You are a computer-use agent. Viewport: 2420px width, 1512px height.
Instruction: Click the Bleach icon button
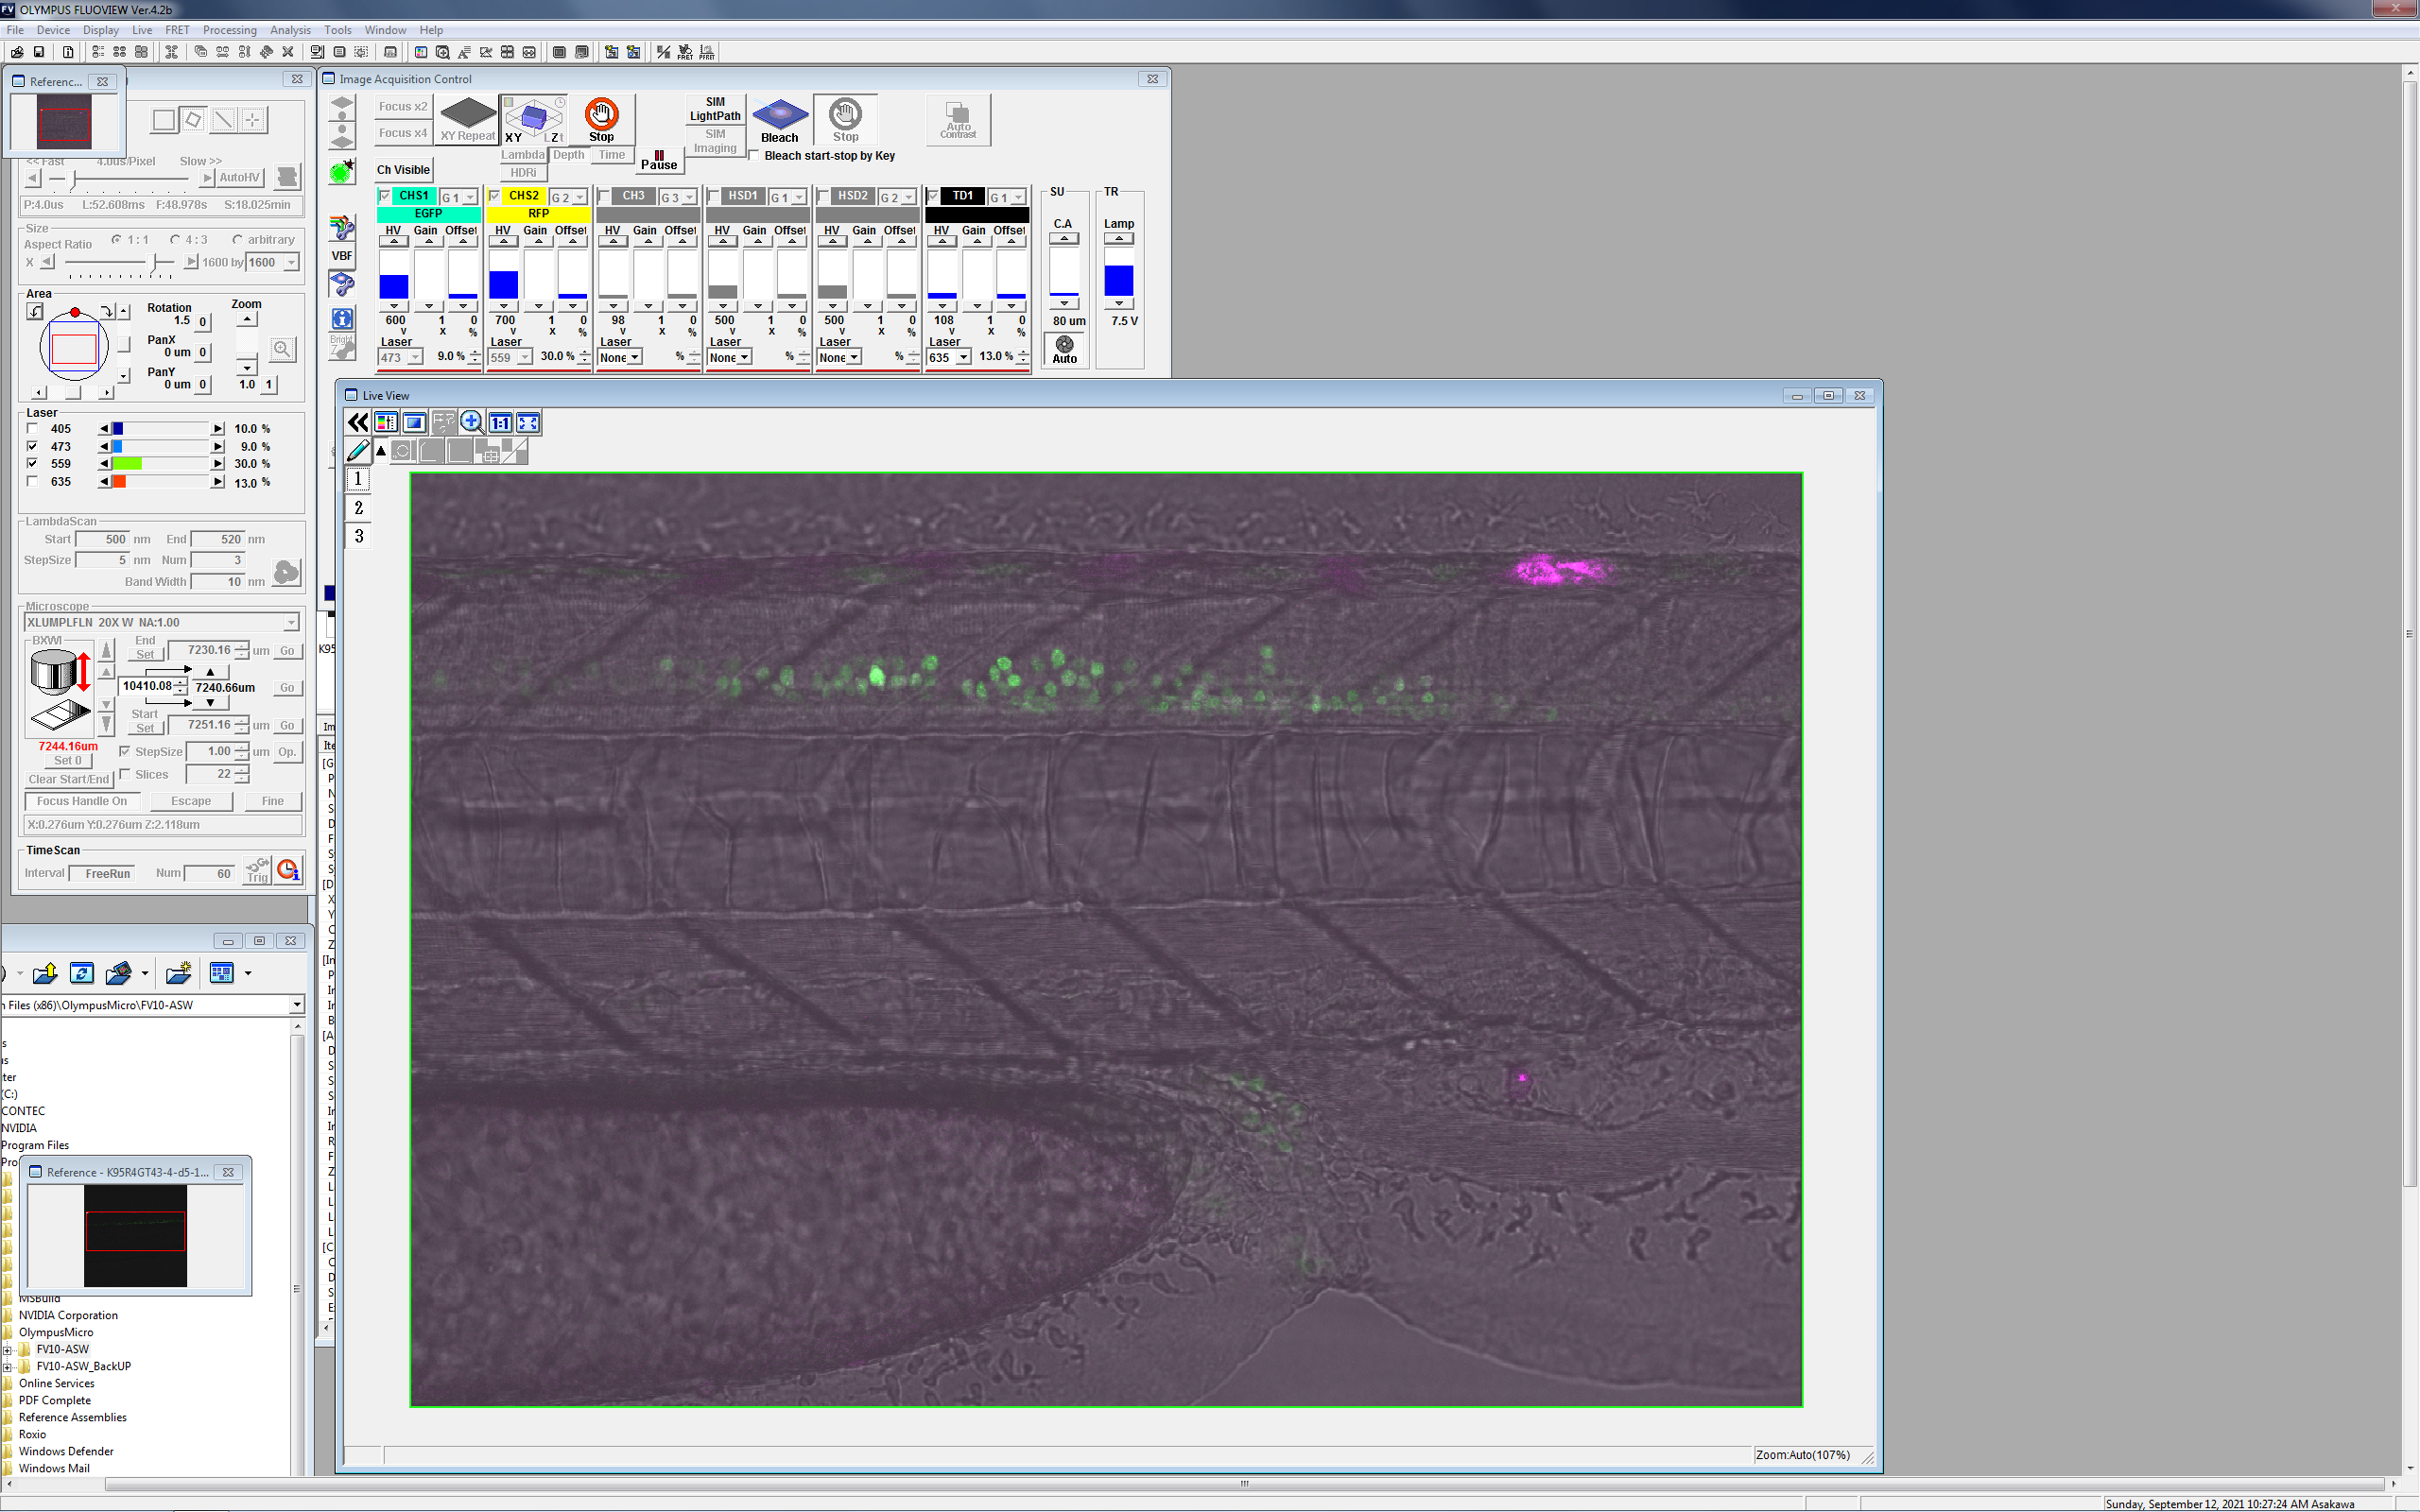[779, 119]
